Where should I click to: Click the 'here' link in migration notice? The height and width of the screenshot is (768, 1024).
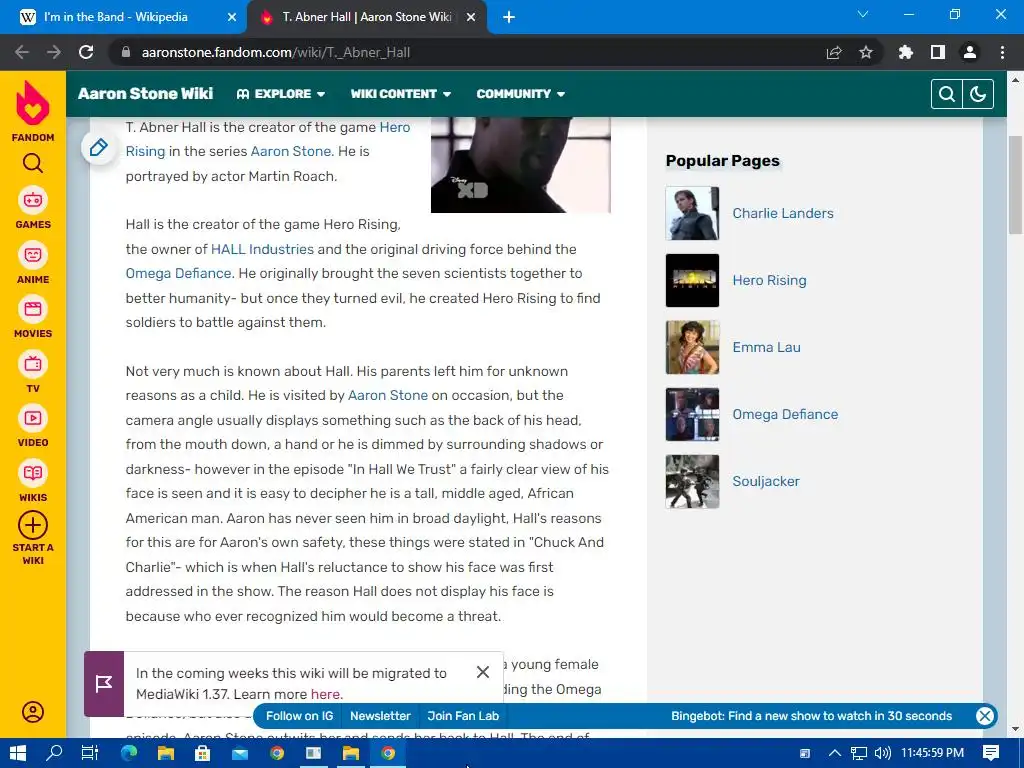325,694
